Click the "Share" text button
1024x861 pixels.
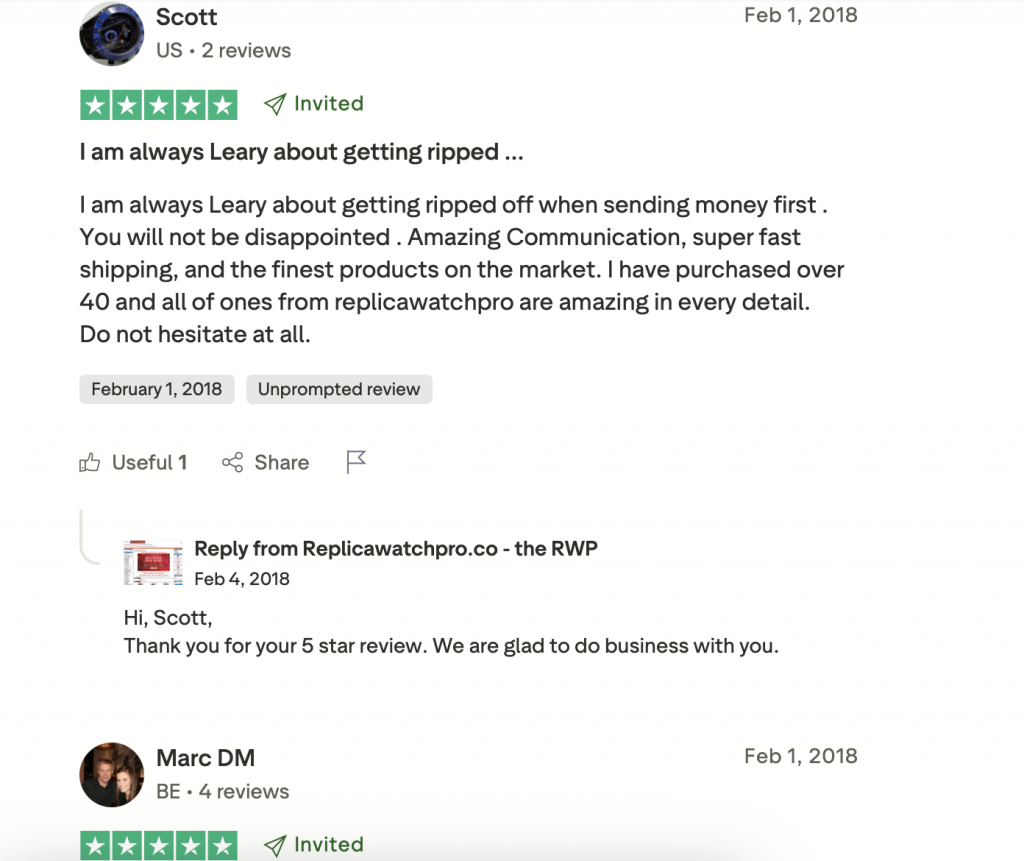pyautogui.click(x=281, y=462)
